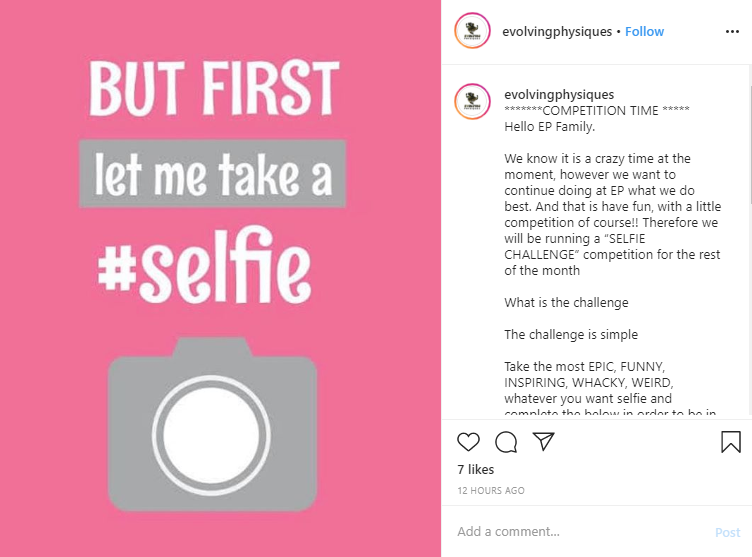The image size is (752, 557).
Task: Click the gray camera graphic in image
Action: click(x=212, y=424)
